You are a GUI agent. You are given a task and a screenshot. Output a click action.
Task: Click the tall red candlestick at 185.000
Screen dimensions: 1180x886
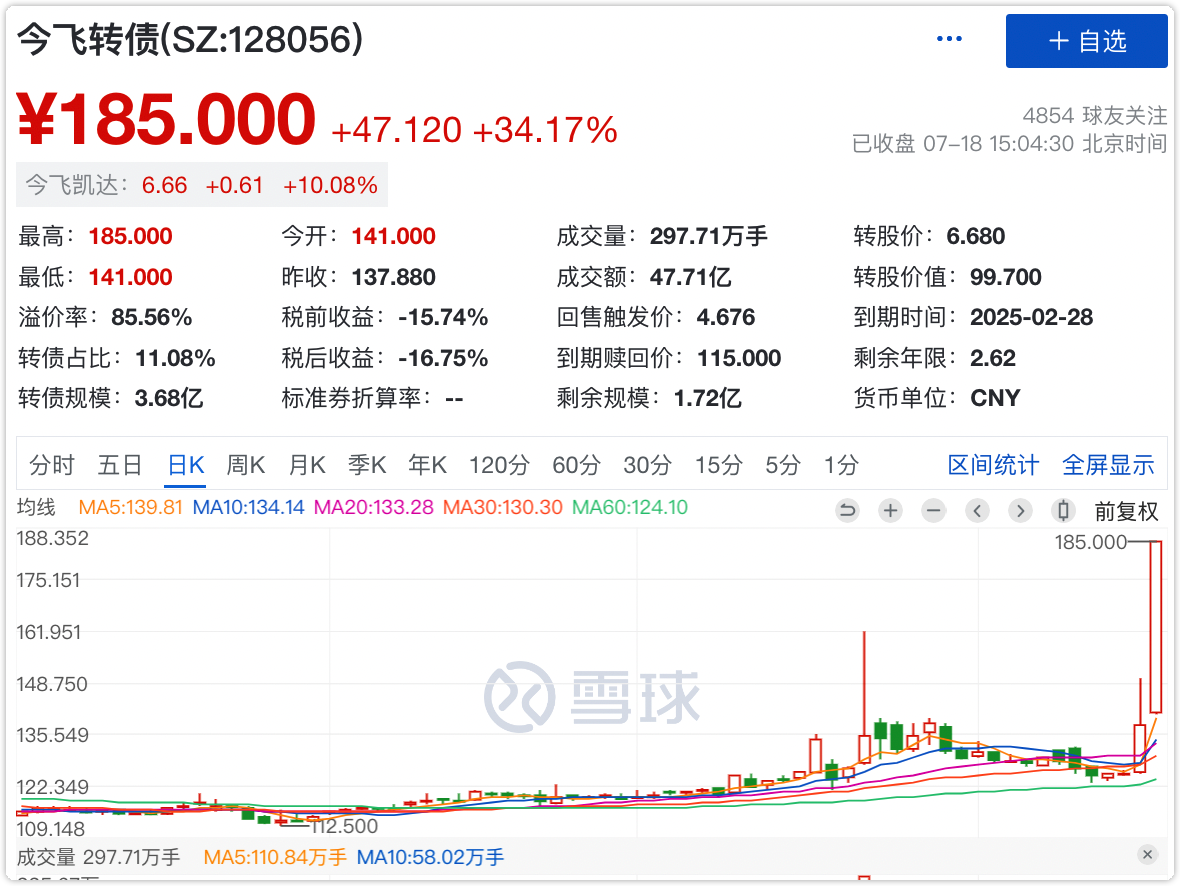coord(1156,626)
